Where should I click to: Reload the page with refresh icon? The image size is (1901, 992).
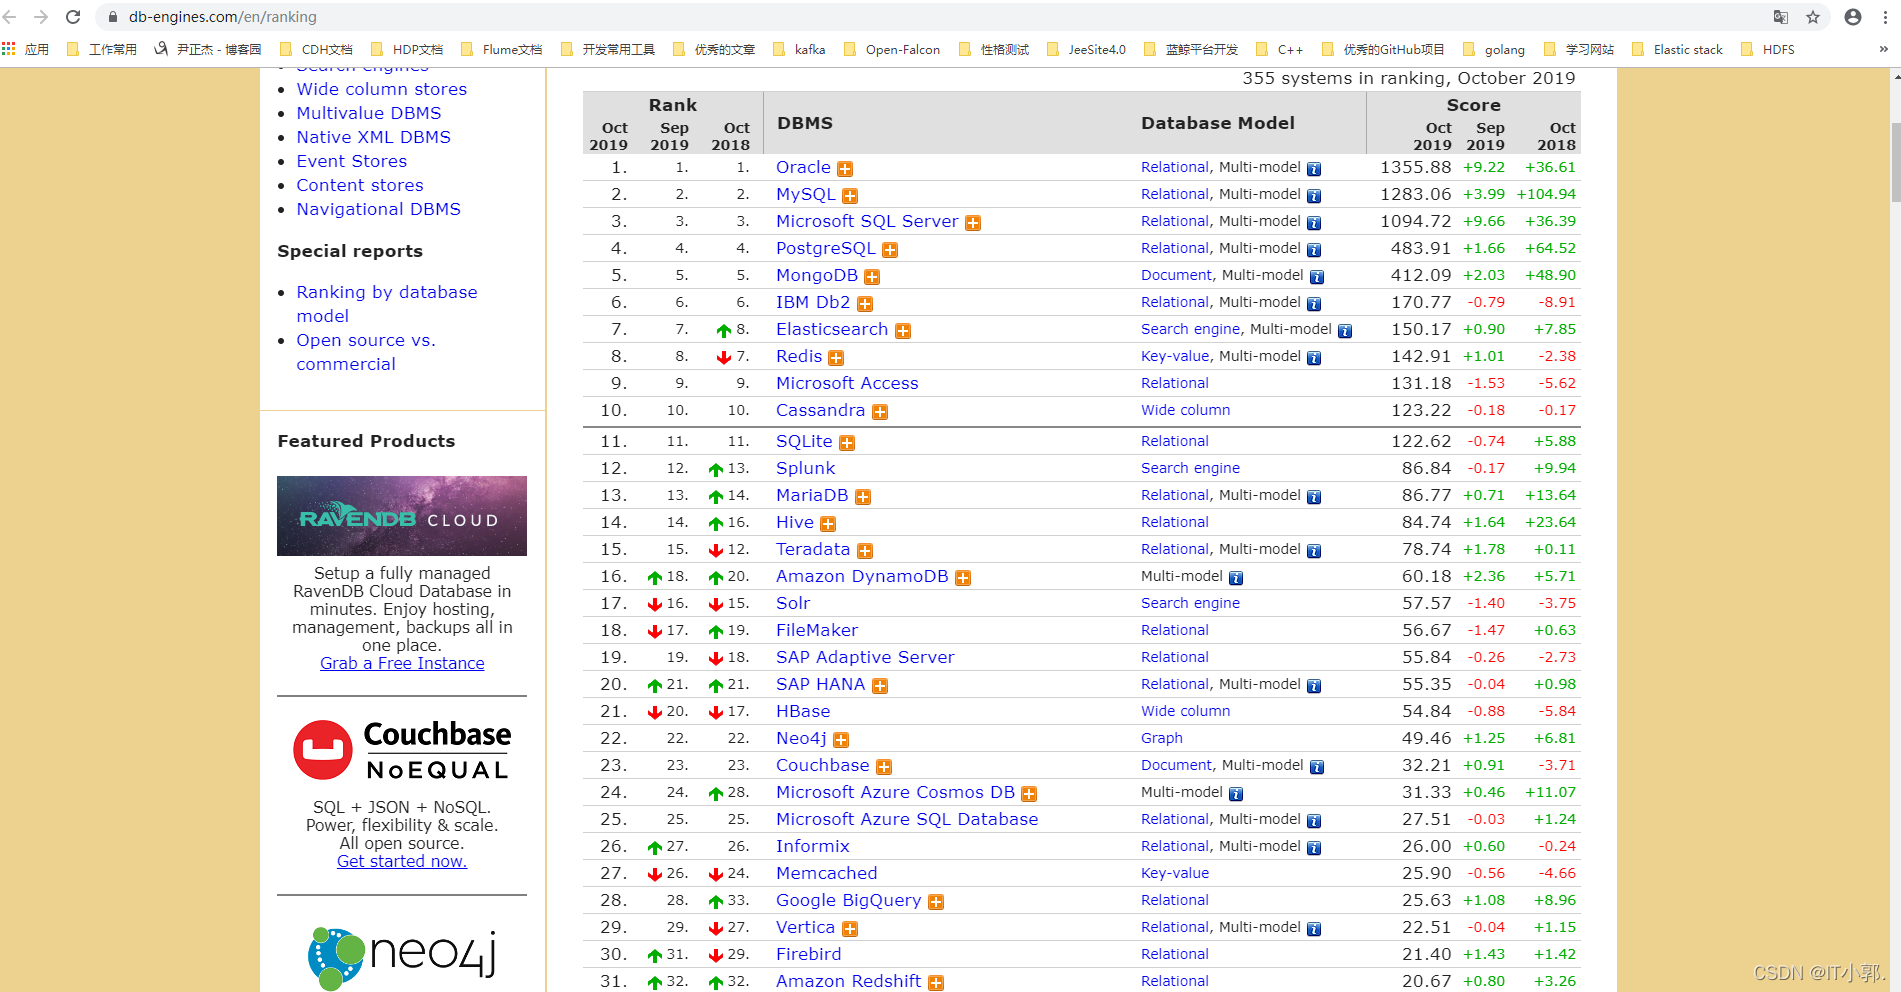point(73,17)
